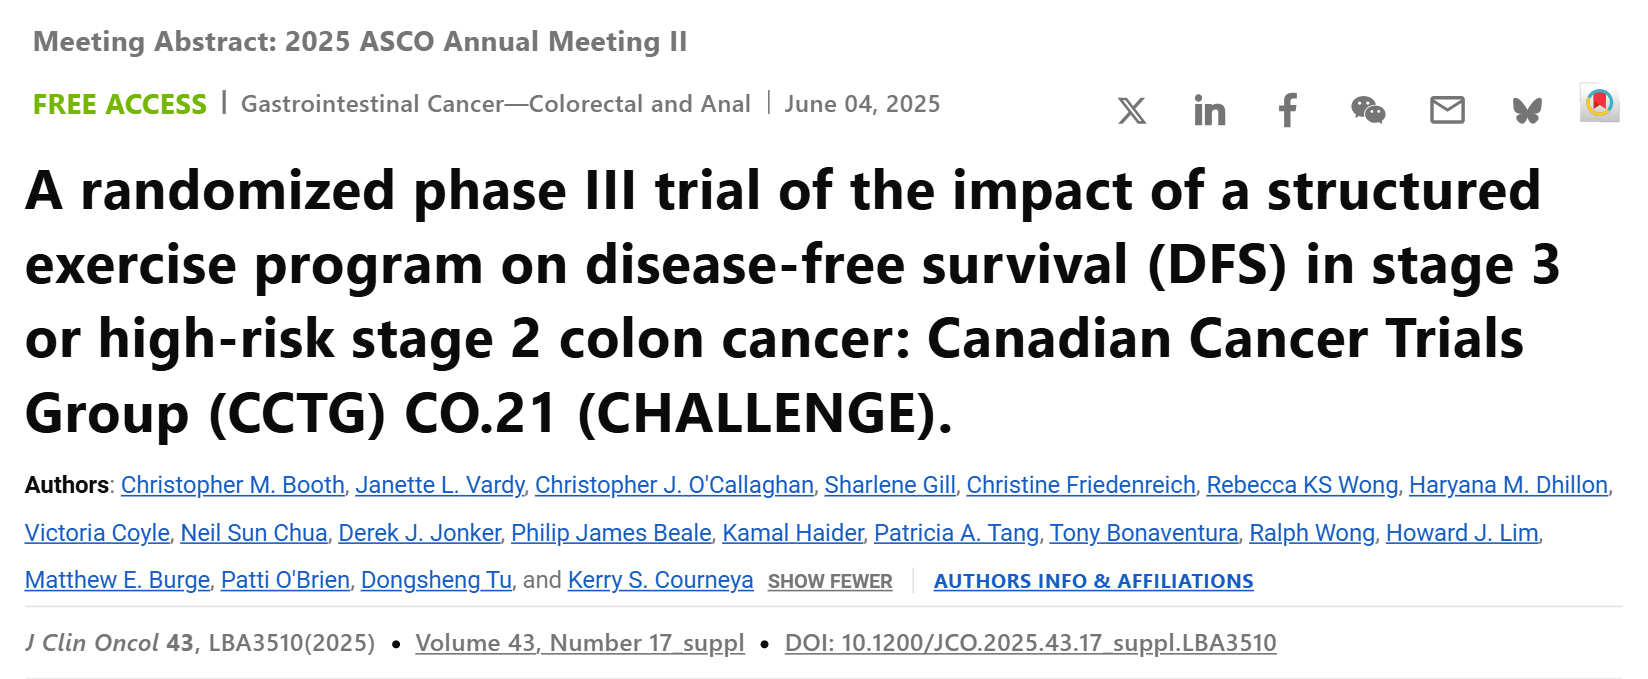
Task: Open Volume 43, Number 17_suppl issue
Action: [x=580, y=643]
